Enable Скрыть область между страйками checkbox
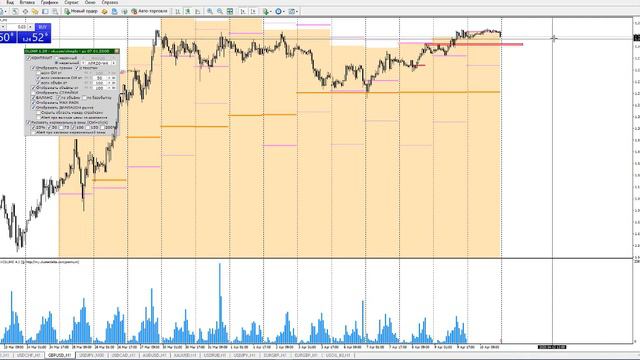640x360 pixels. [38, 113]
